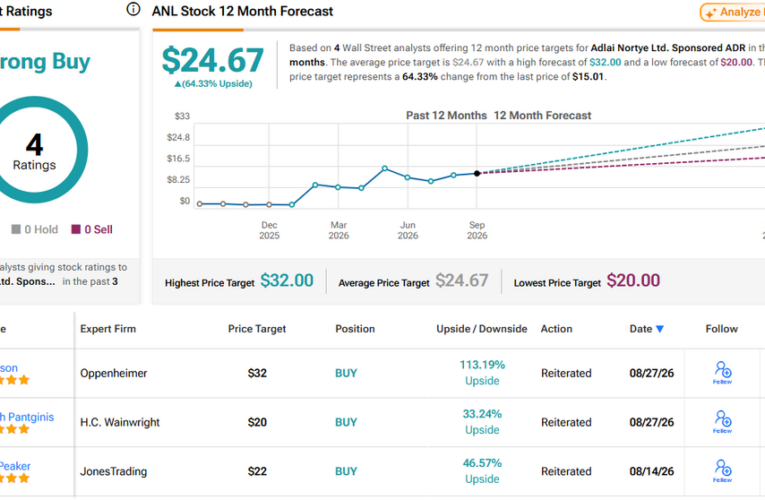The height and width of the screenshot is (500, 765).
Task: Click the info icon beside Ratings header
Action: click(133, 9)
